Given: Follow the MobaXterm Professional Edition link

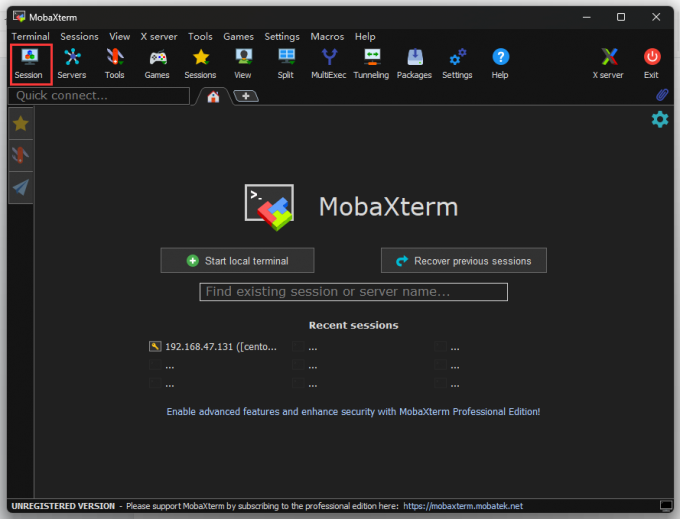Looking at the screenshot, I should pyautogui.click(x=353, y=411).
